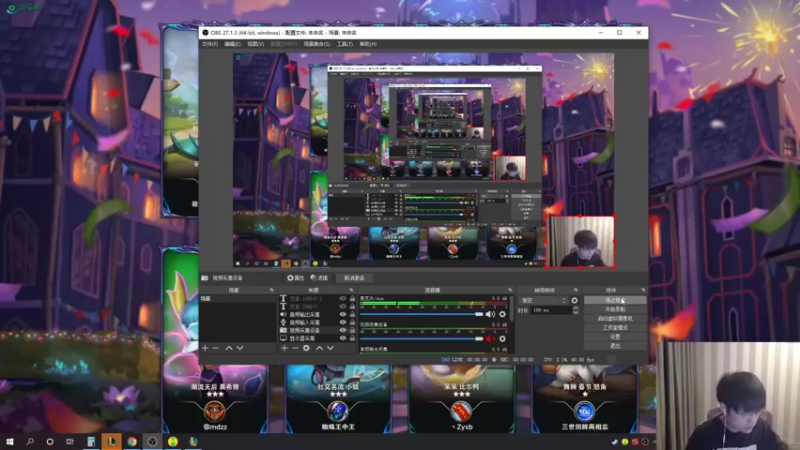Open the 场景集合(S) menu

(x=316, y=44)
